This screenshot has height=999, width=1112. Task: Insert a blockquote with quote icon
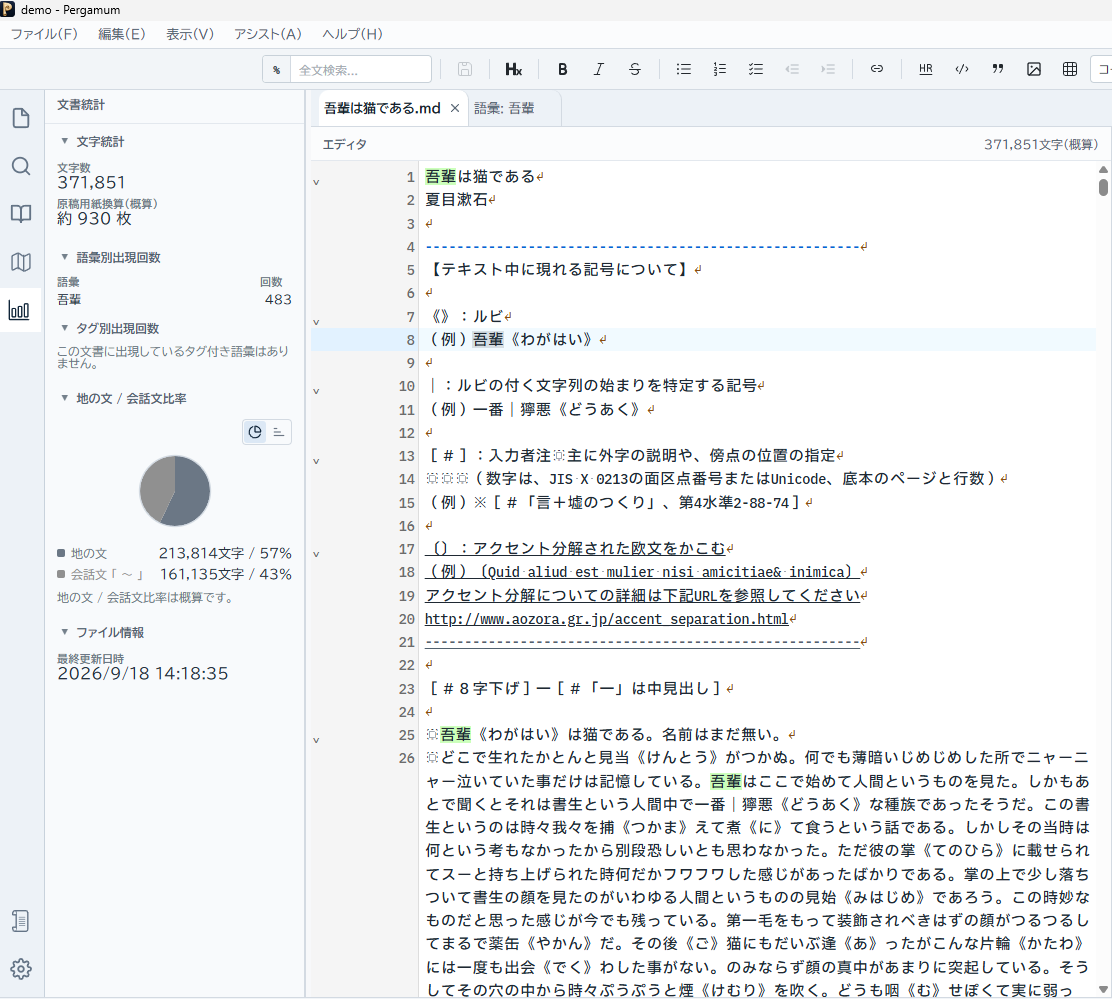pos(998,69)
